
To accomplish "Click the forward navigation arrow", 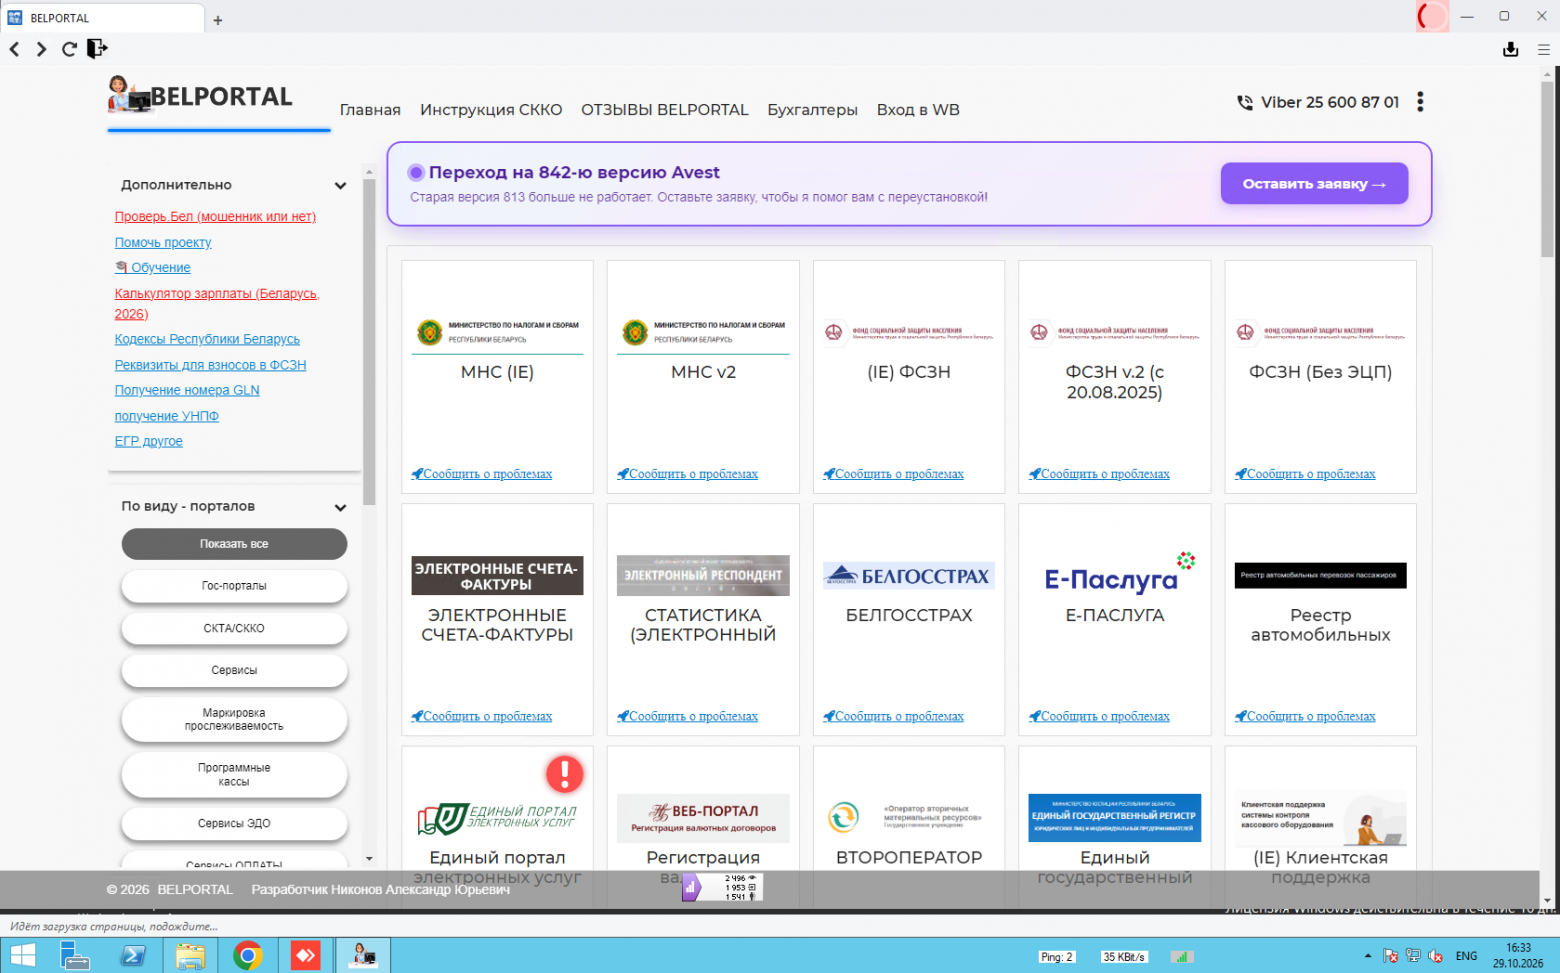I will (x=41, y=49).
